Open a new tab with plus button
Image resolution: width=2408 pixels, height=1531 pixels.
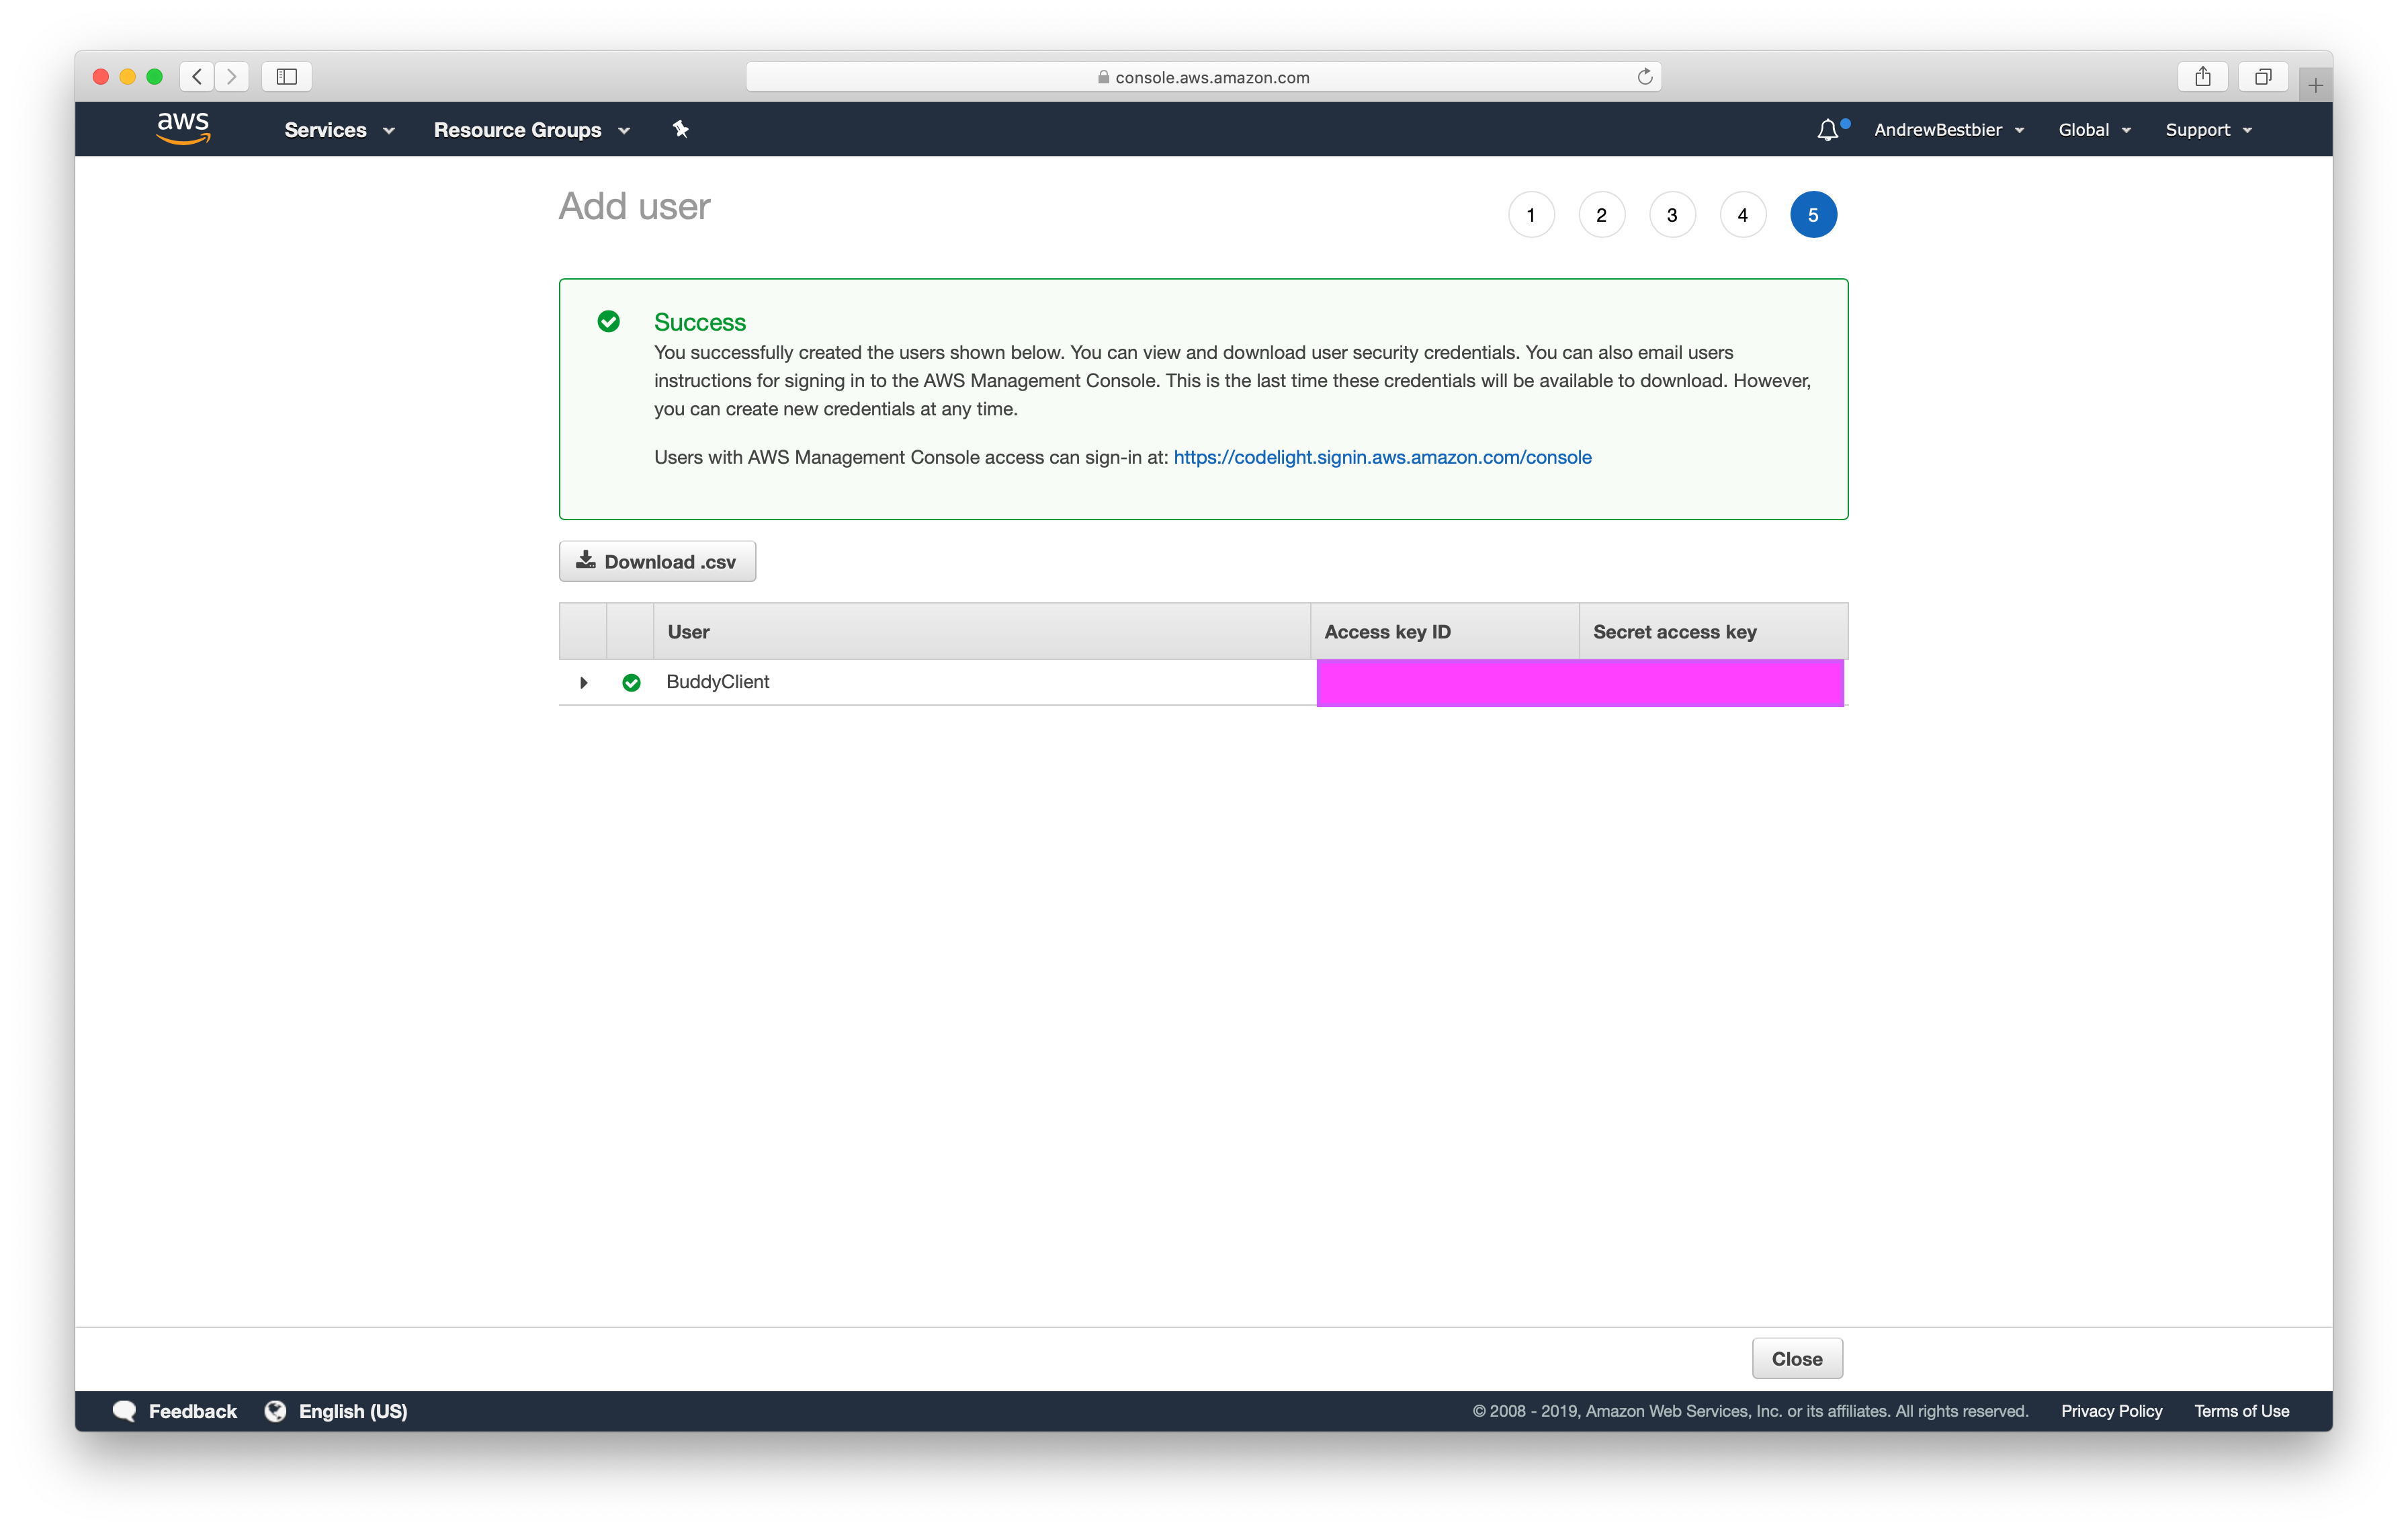coord(2315,85)
